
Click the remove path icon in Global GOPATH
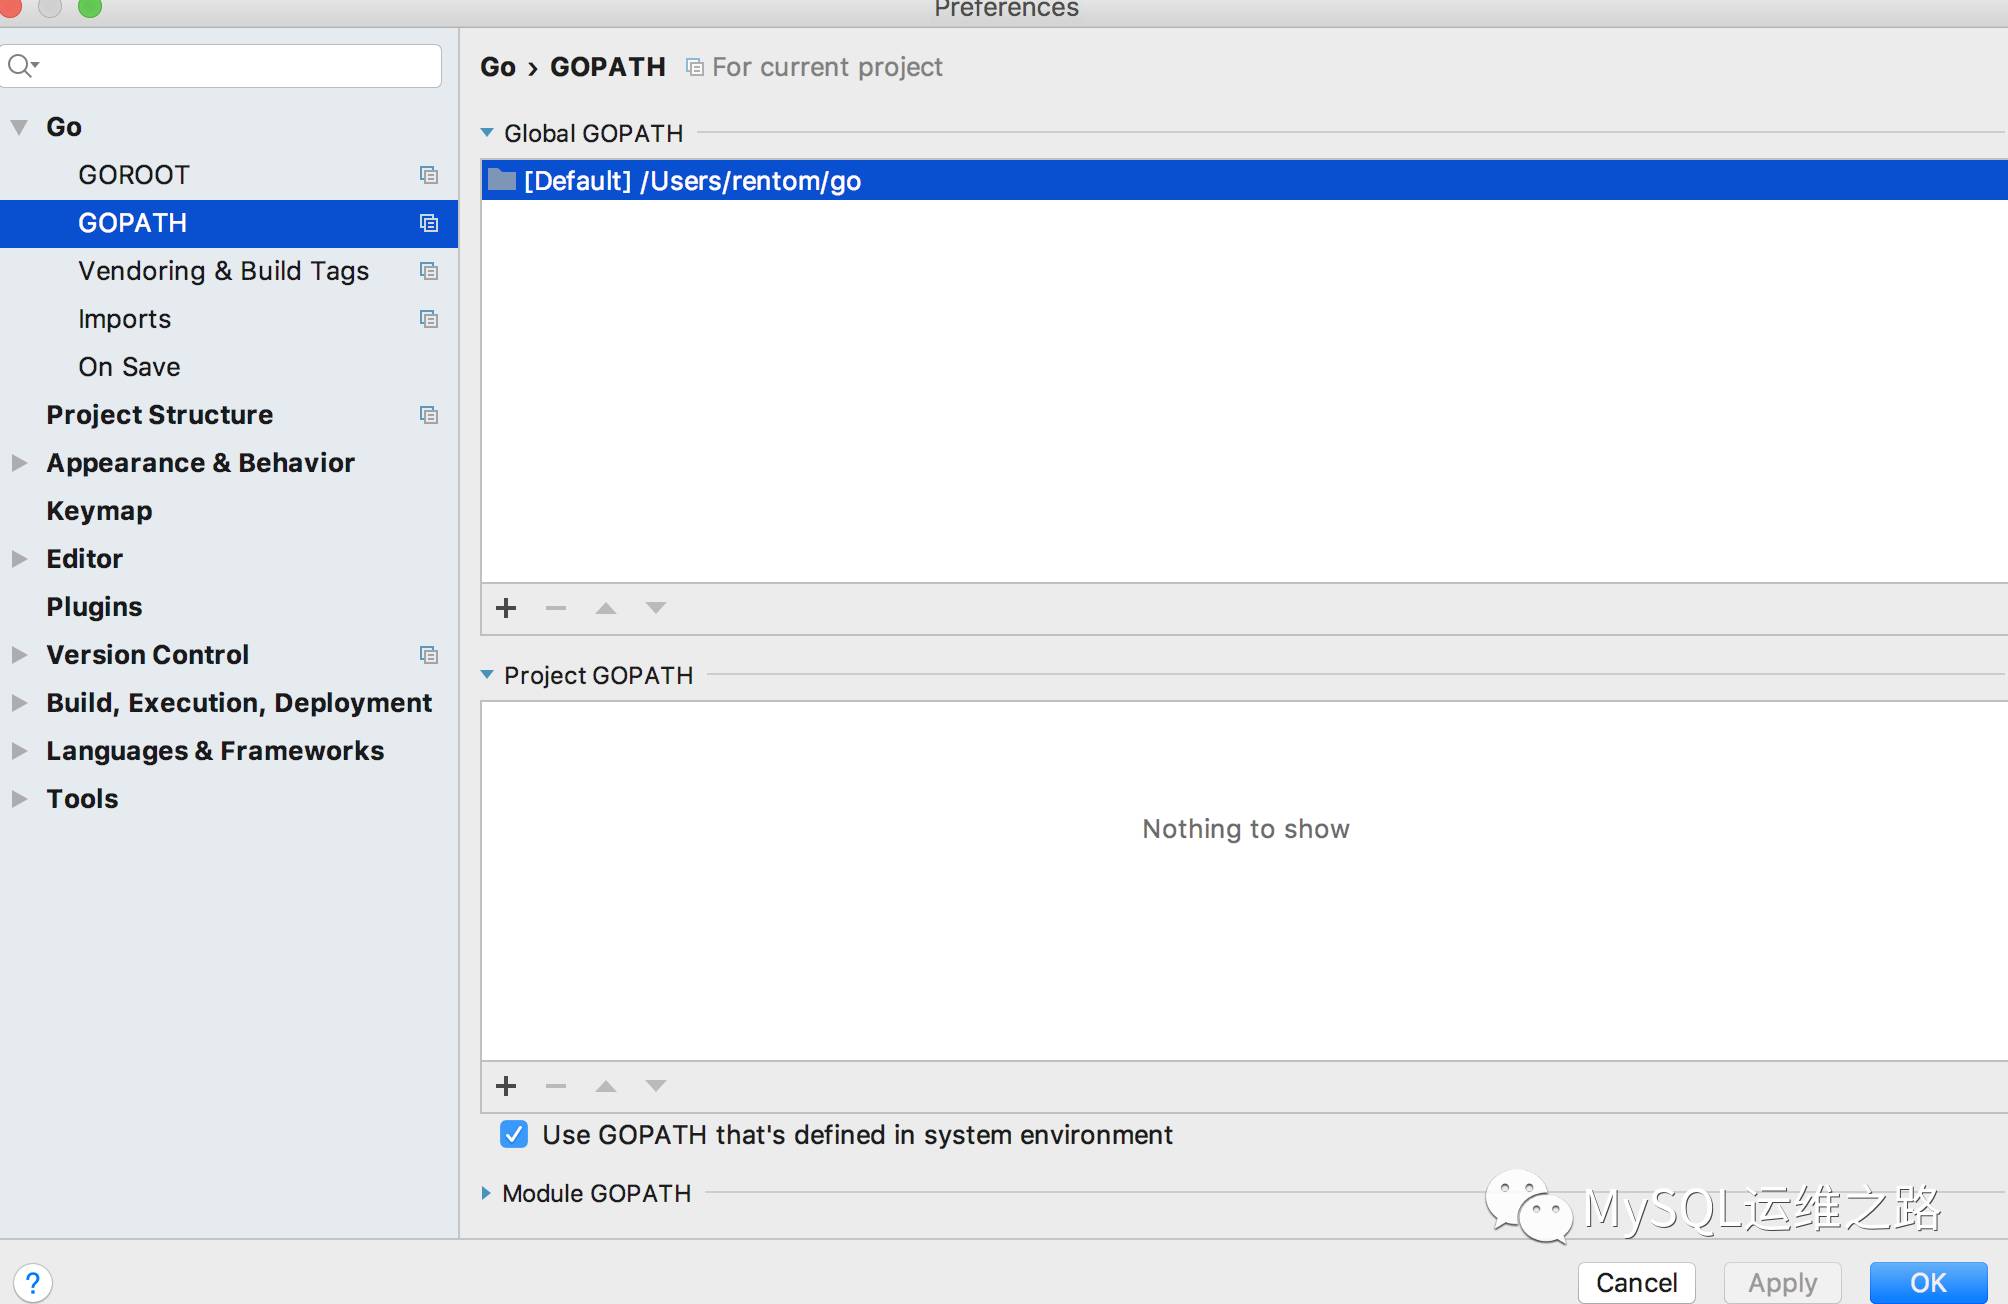[x=555, y=606]
